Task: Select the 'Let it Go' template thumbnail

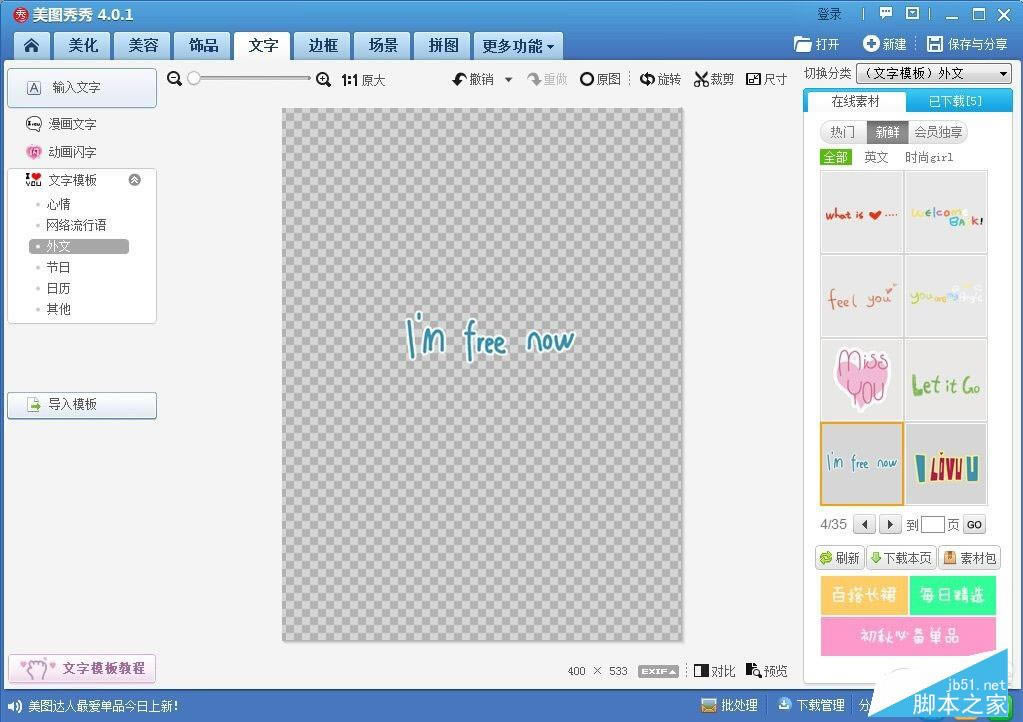Action: tap(946, 380)
